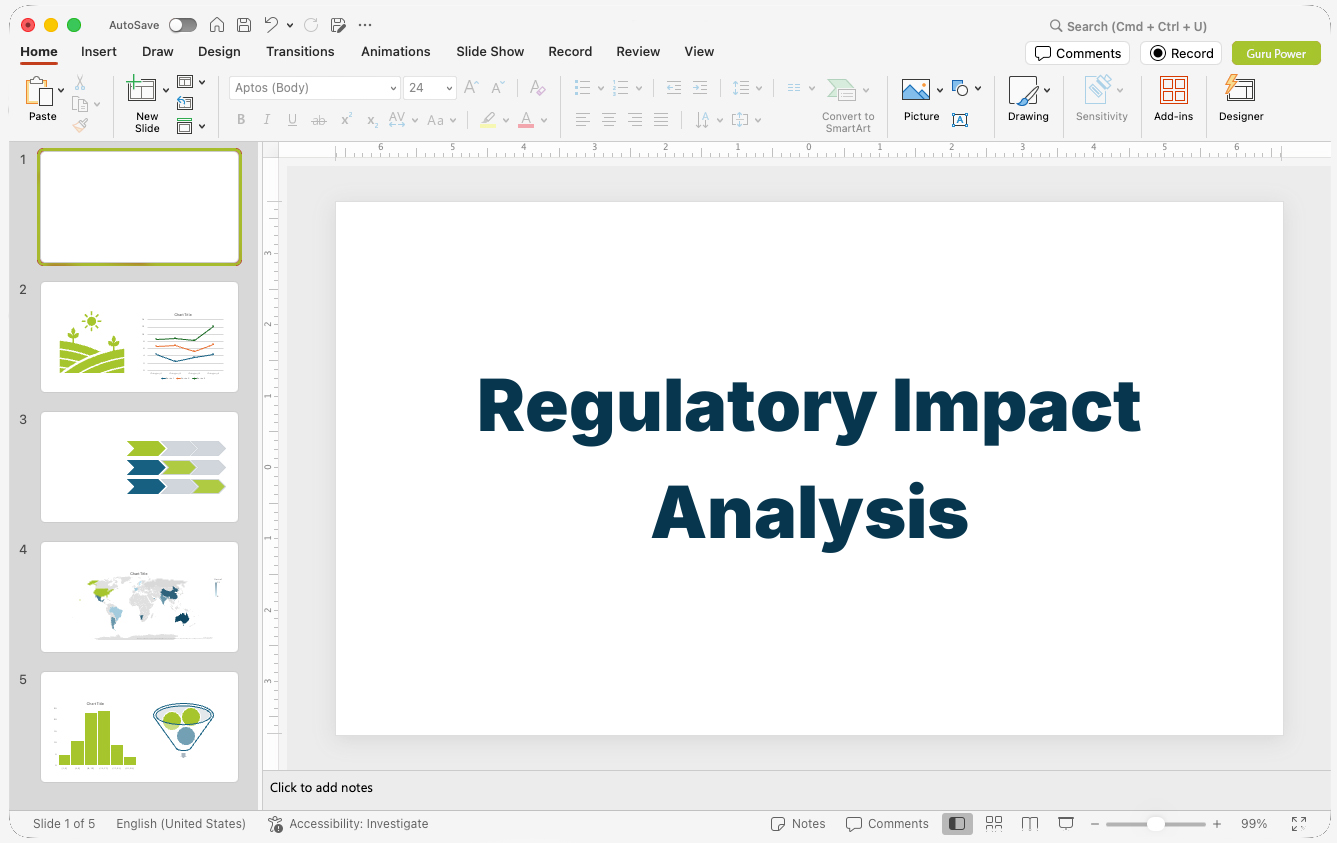Click the bulleted list icon

(582, 88)
